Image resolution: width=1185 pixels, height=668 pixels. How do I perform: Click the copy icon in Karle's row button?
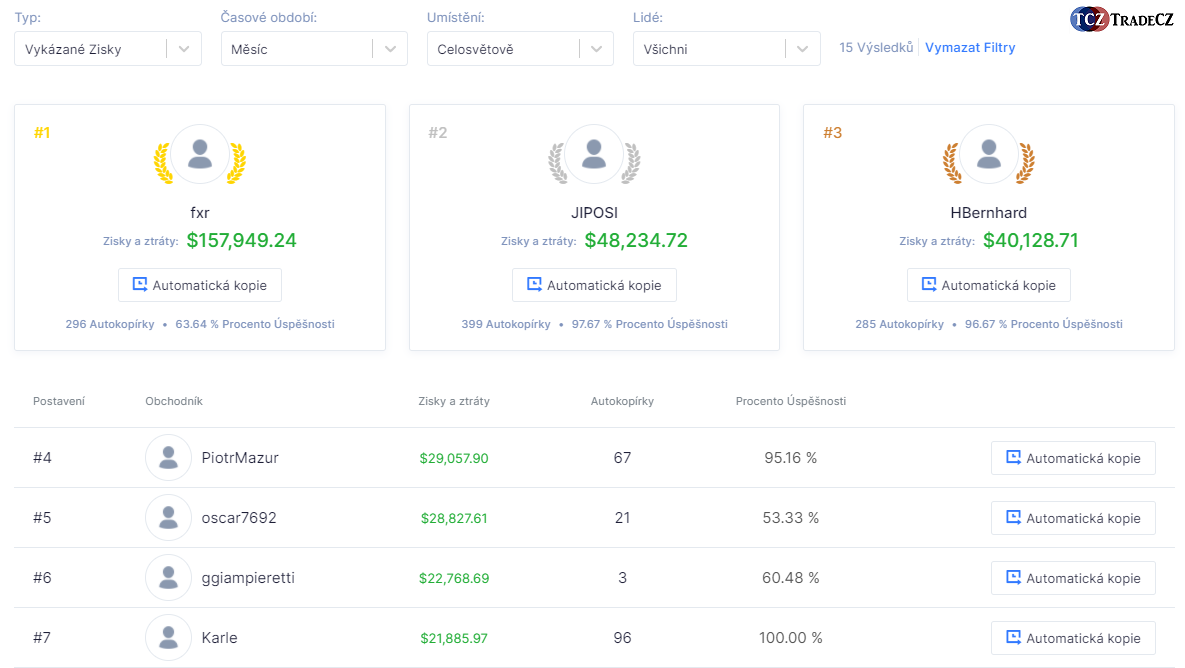(x=1012, y=637)
